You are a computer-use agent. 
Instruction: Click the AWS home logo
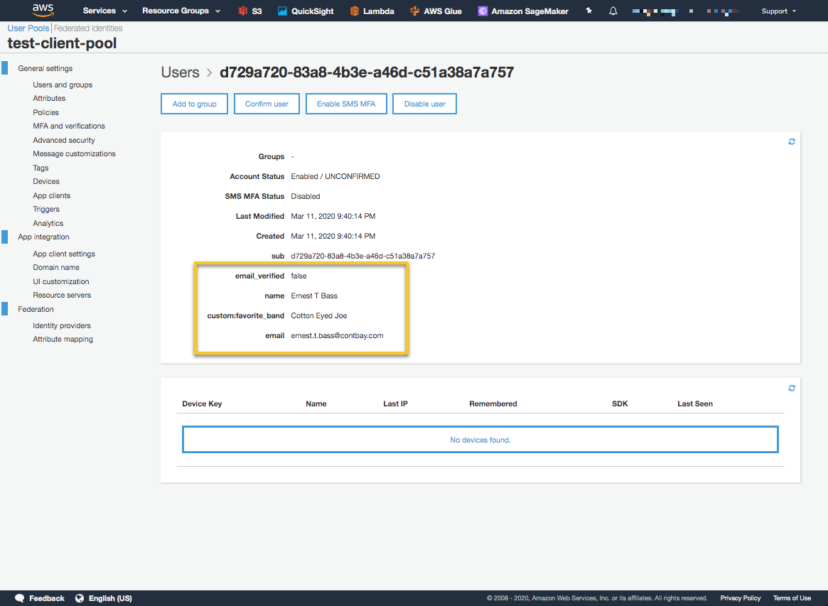tap(38, 11)
